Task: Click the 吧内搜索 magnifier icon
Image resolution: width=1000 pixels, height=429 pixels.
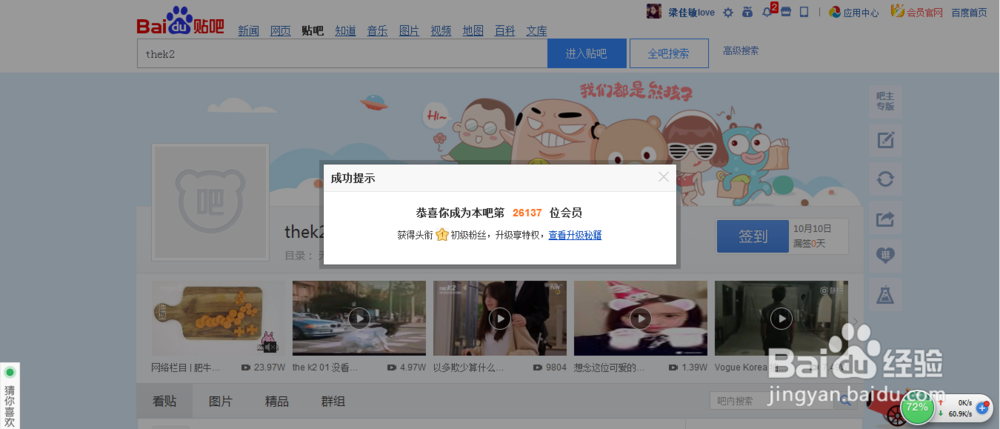Action: (846, 401)
